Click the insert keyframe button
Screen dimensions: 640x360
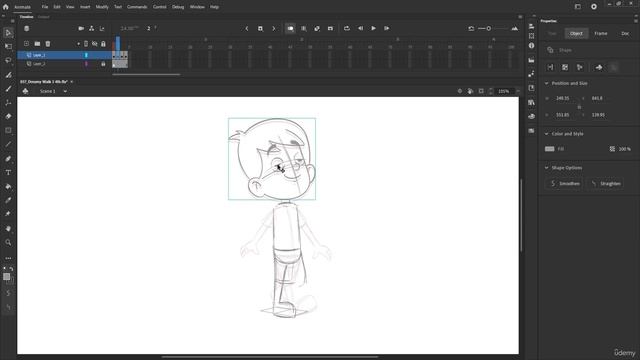pyautogui.click(x=260, y=29)
